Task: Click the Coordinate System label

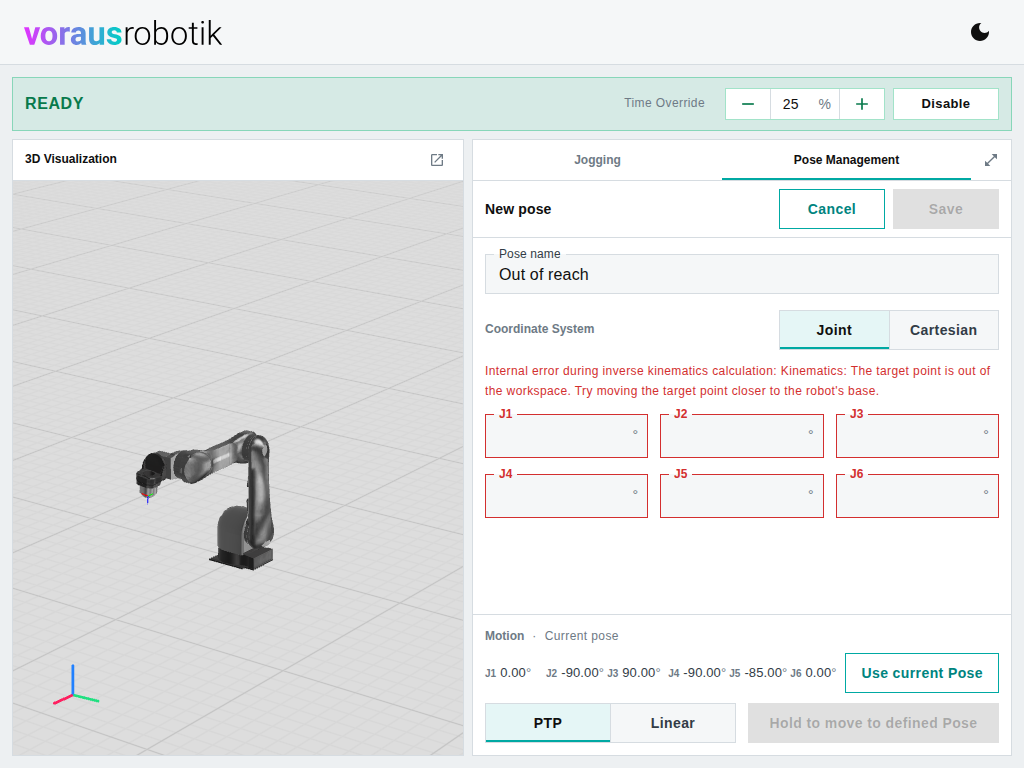Action: click(539, 328)
